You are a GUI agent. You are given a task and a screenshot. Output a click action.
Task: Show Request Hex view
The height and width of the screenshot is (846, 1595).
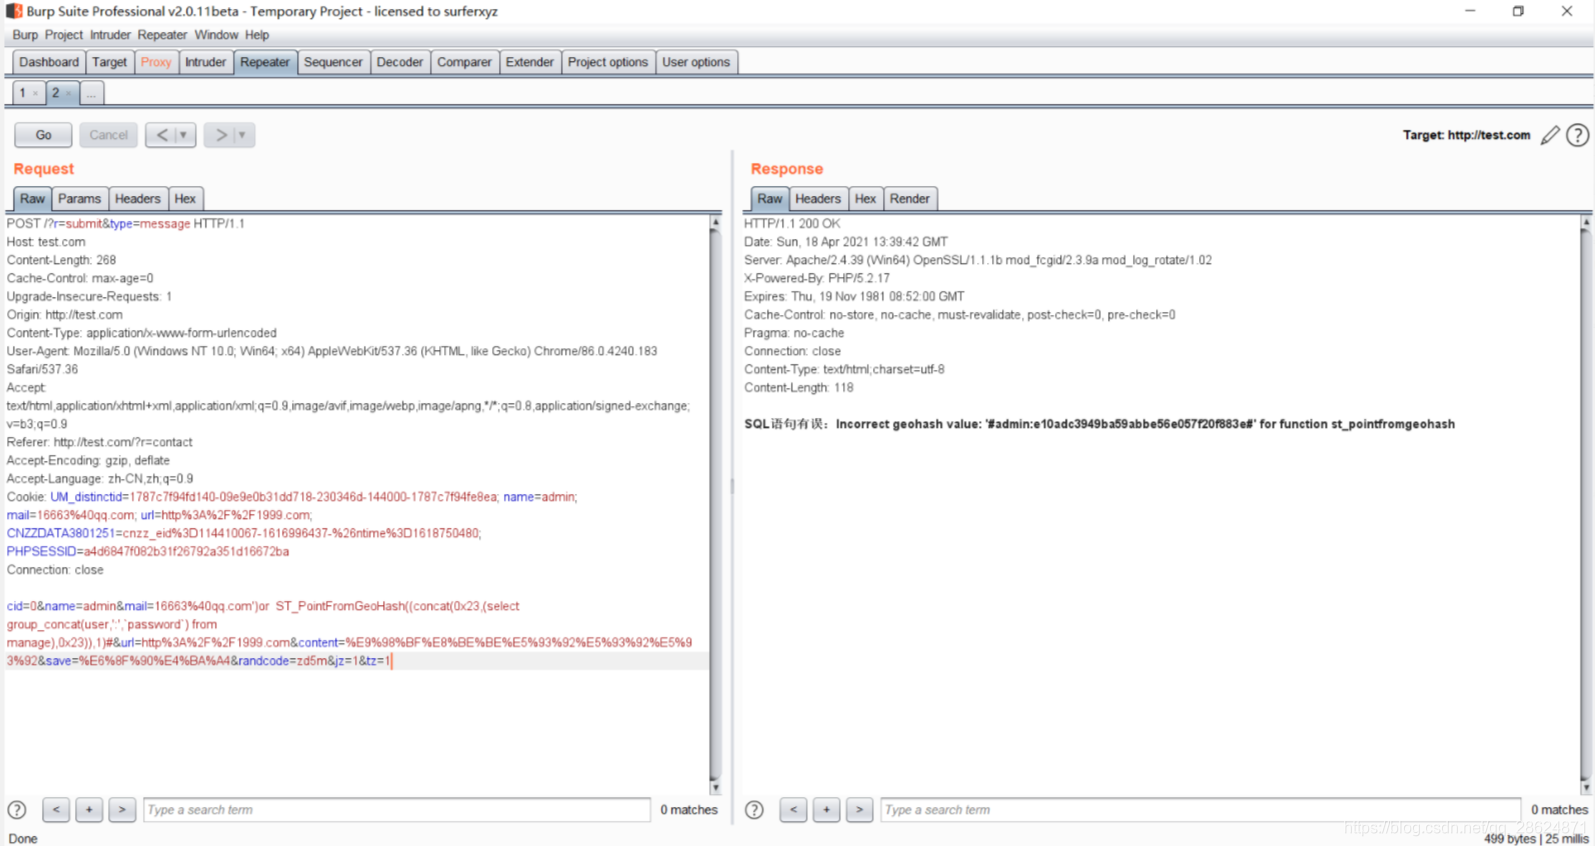coord(185,199)
